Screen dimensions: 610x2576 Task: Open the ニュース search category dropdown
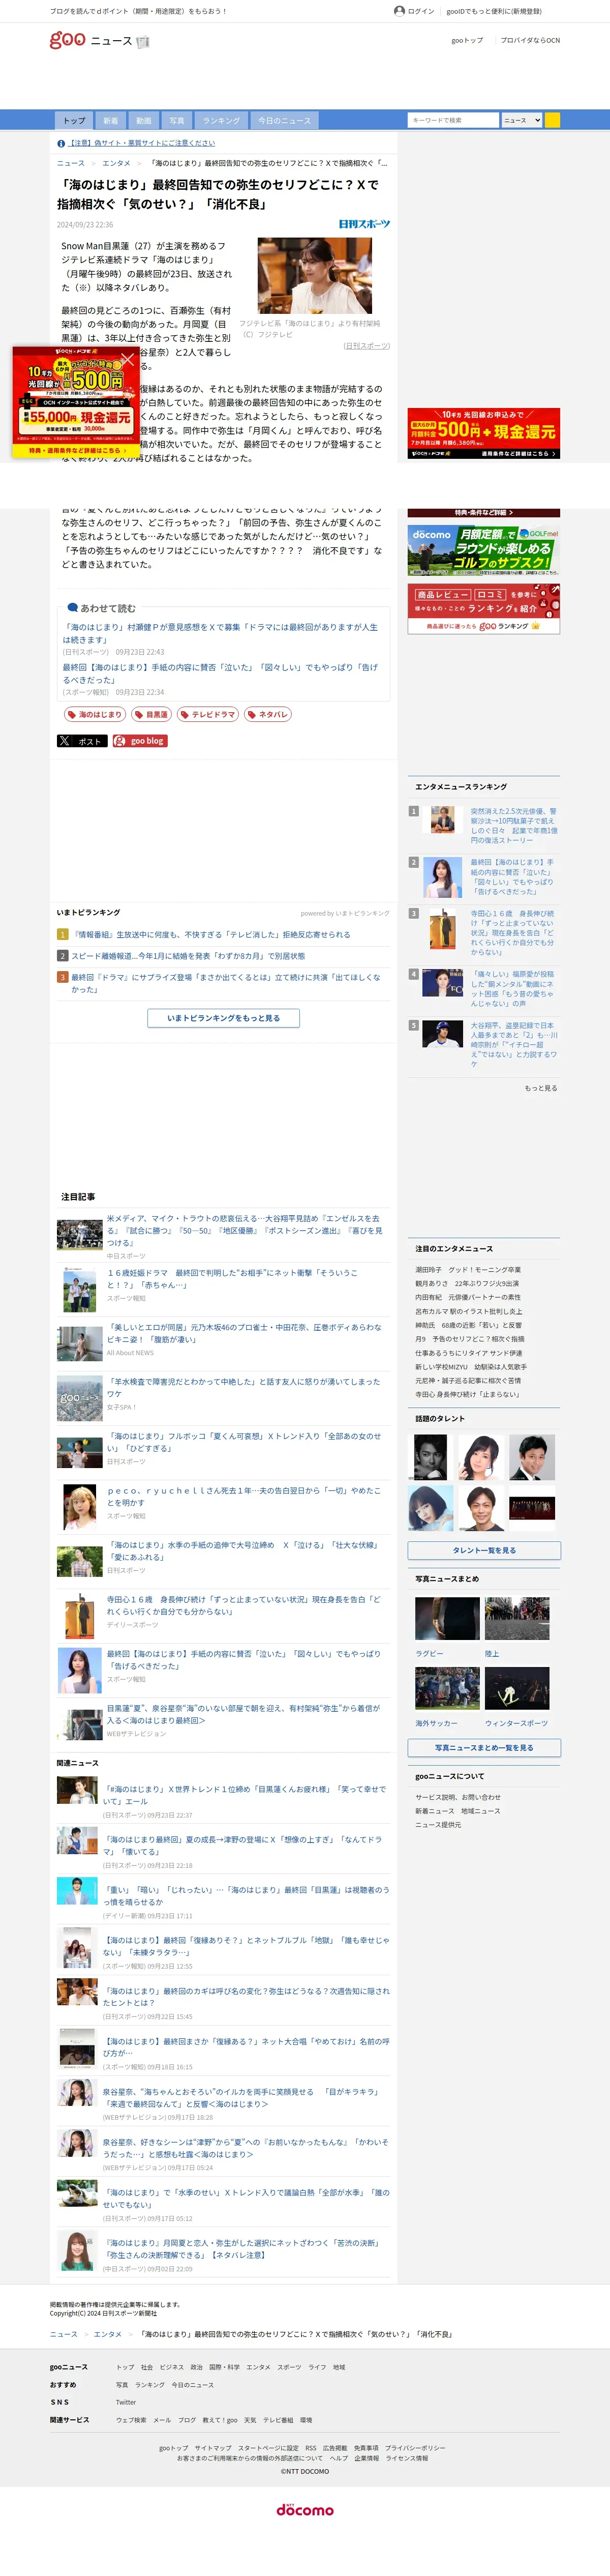tap(522, 120)
